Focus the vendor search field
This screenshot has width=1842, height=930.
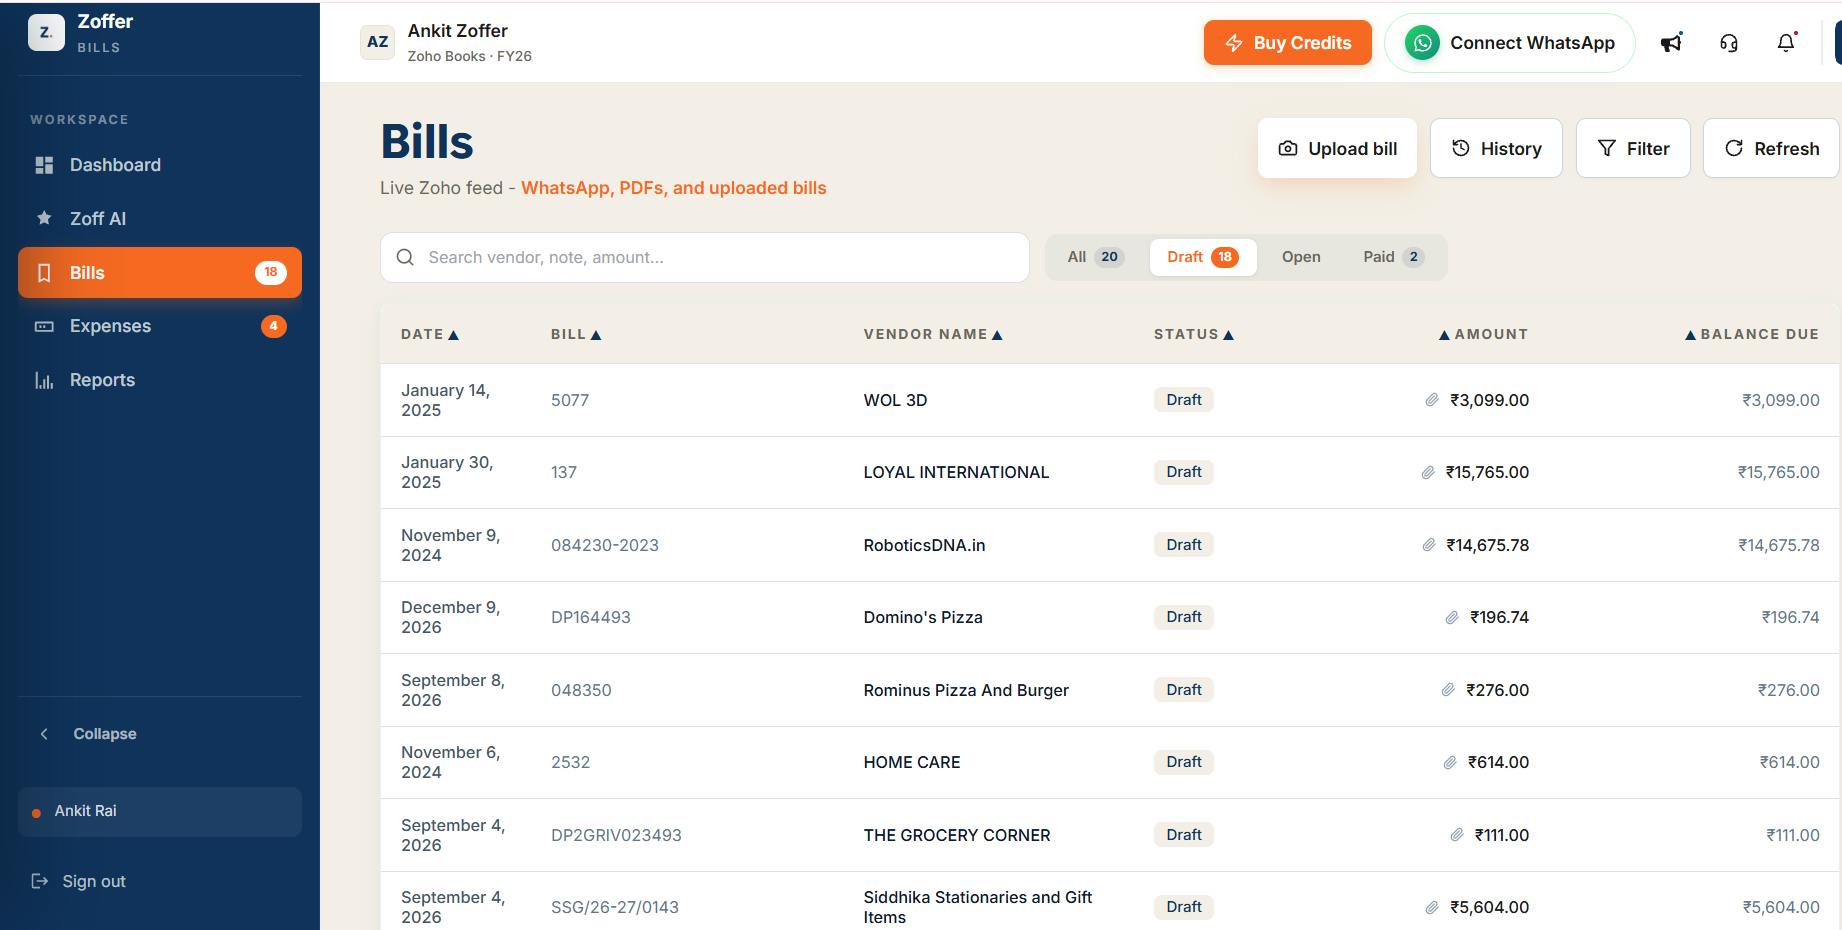(705, 257)
